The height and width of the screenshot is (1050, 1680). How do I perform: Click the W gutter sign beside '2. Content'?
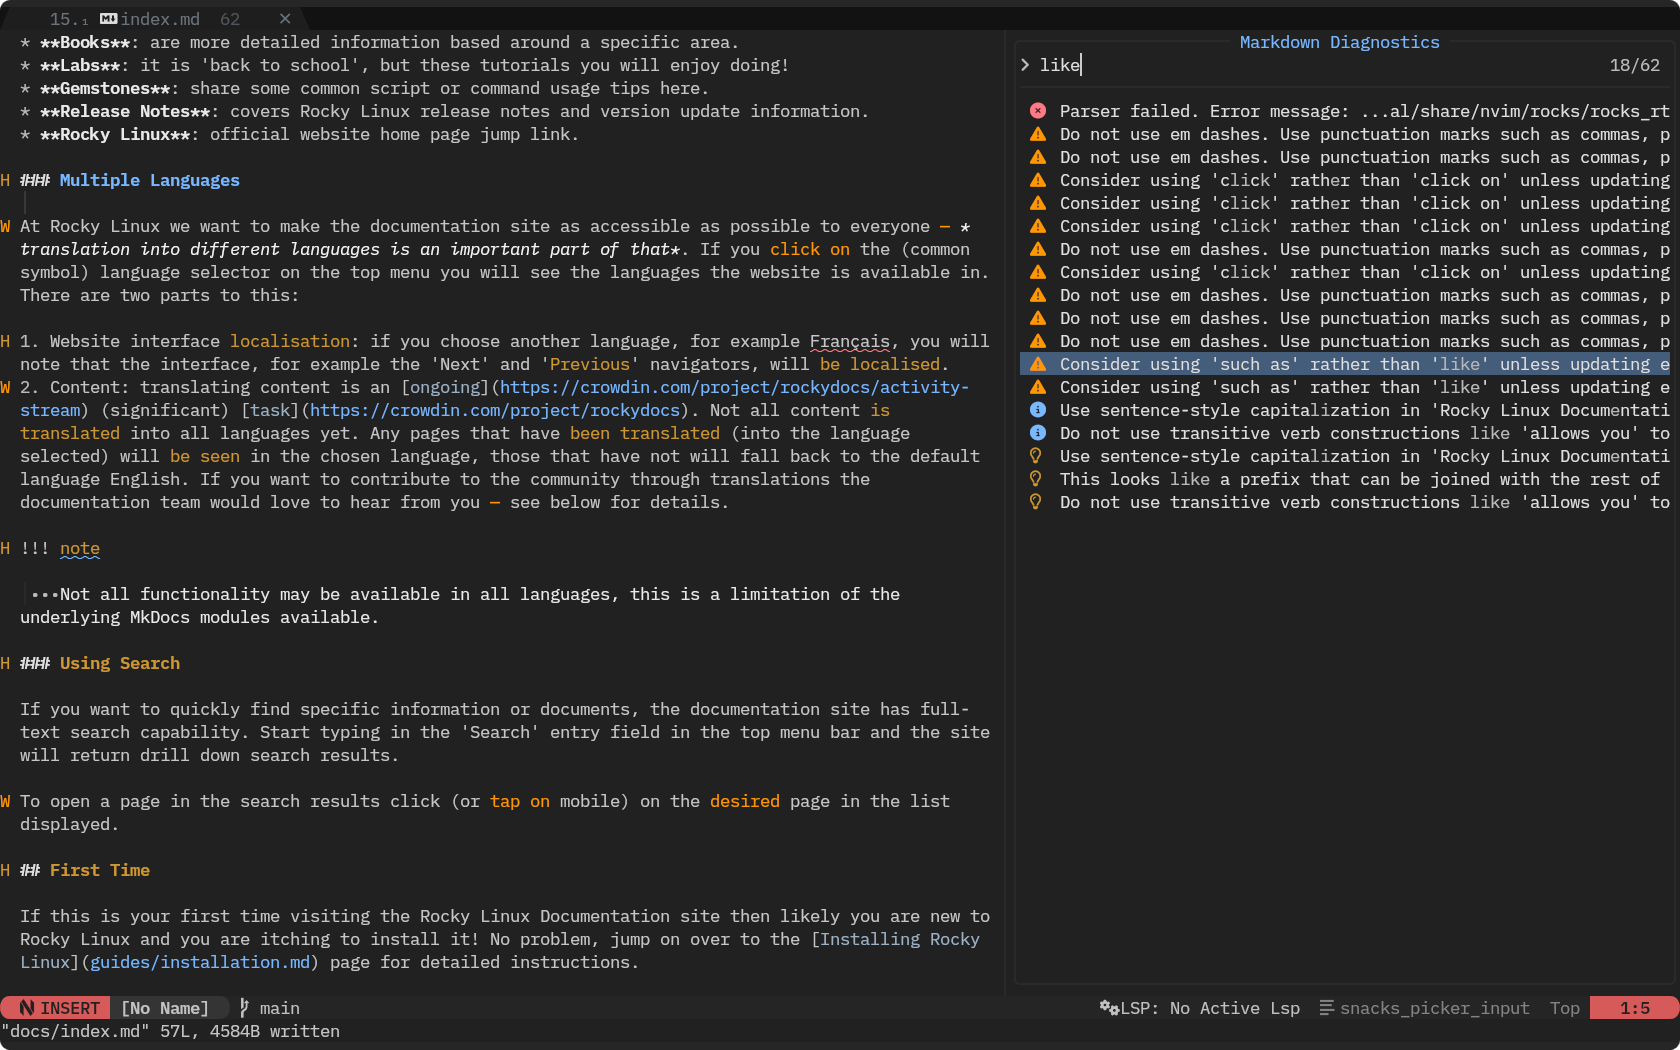pyautogui.click(x=6, y=387)
